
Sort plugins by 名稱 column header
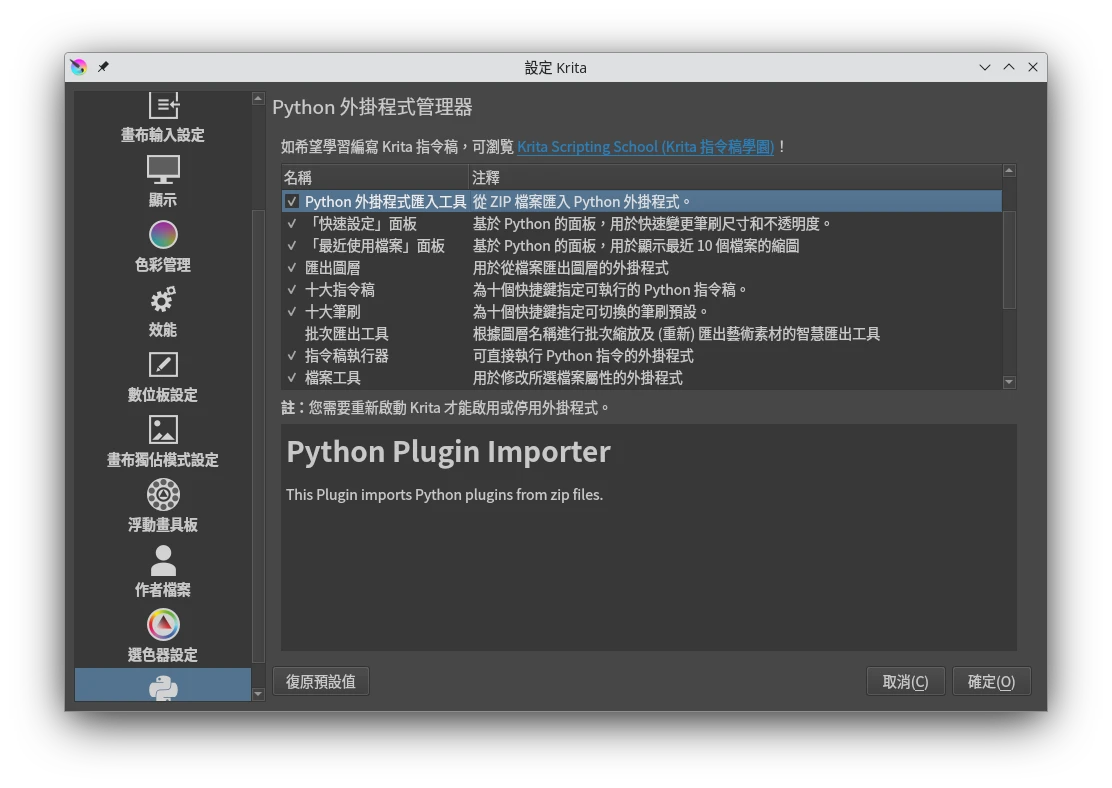coord(374,178)
